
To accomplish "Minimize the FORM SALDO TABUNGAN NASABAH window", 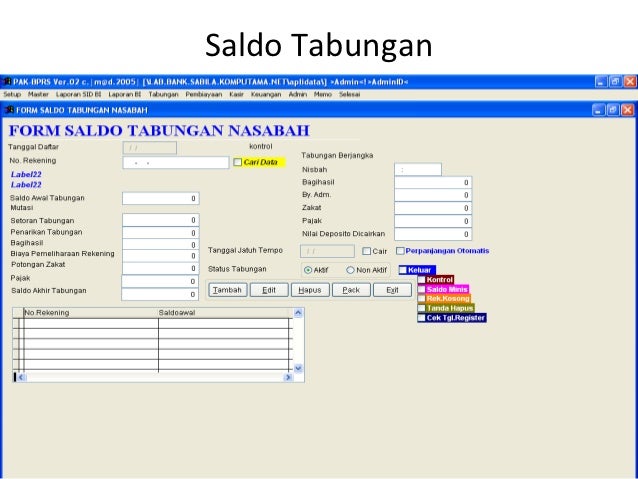I will pos(598,110).
